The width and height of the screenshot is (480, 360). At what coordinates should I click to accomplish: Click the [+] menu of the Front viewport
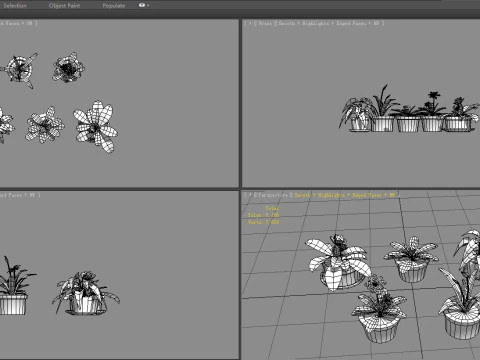(249, 23)
